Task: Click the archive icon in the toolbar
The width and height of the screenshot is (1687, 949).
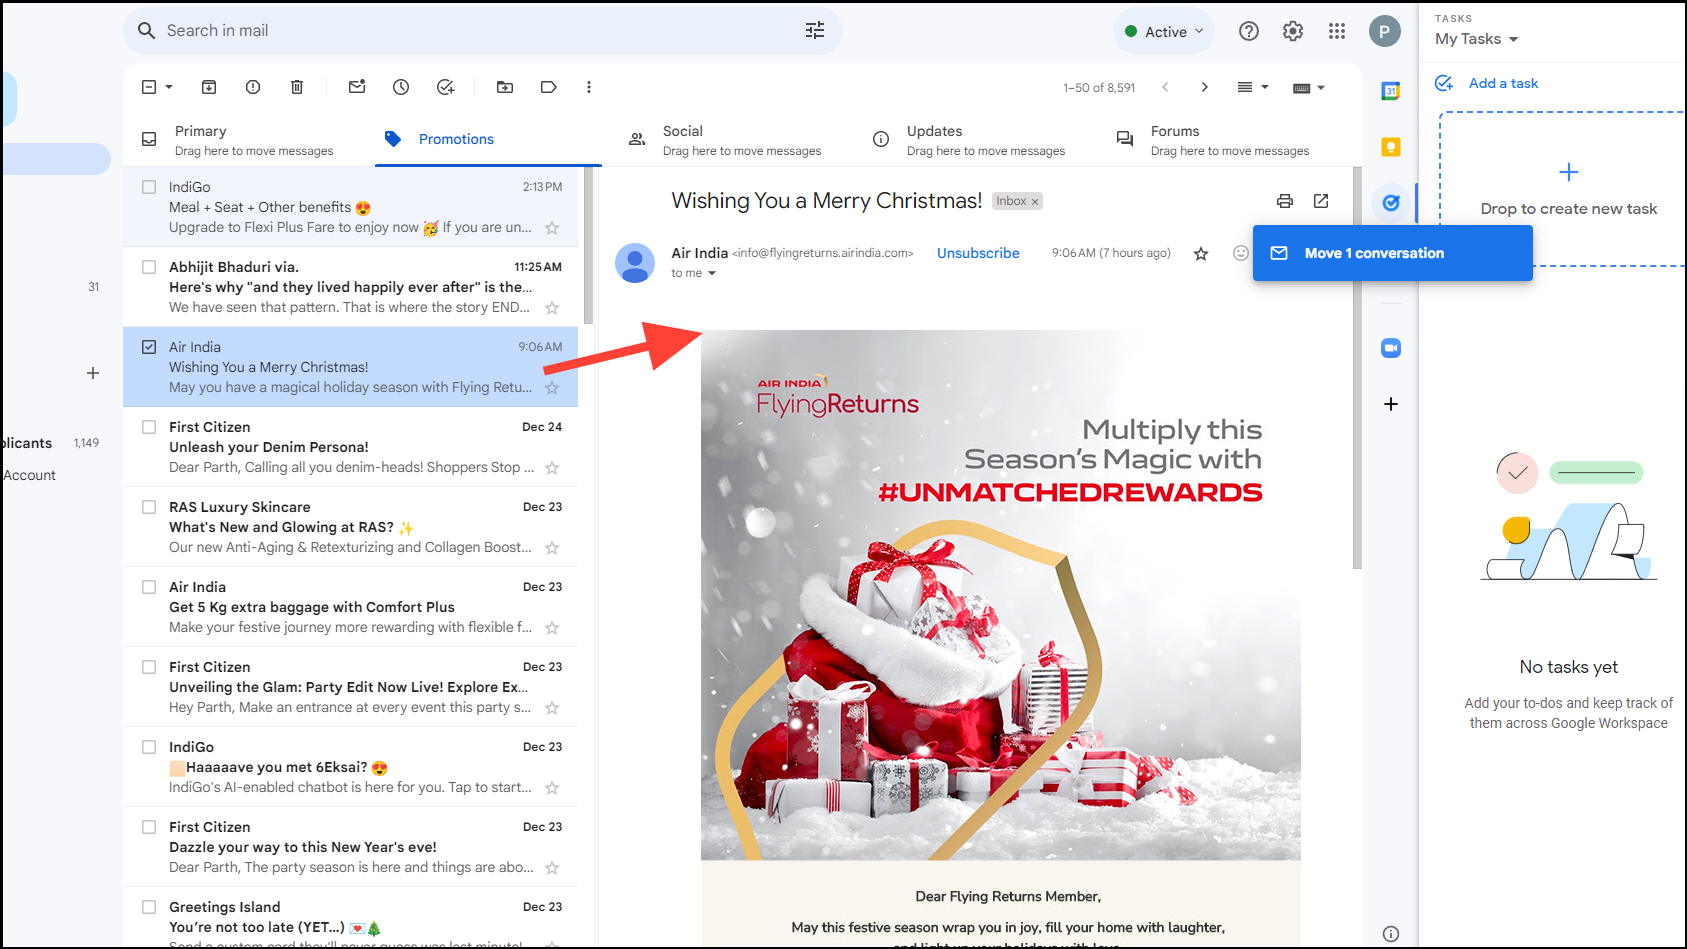Action: coord(209,87)
